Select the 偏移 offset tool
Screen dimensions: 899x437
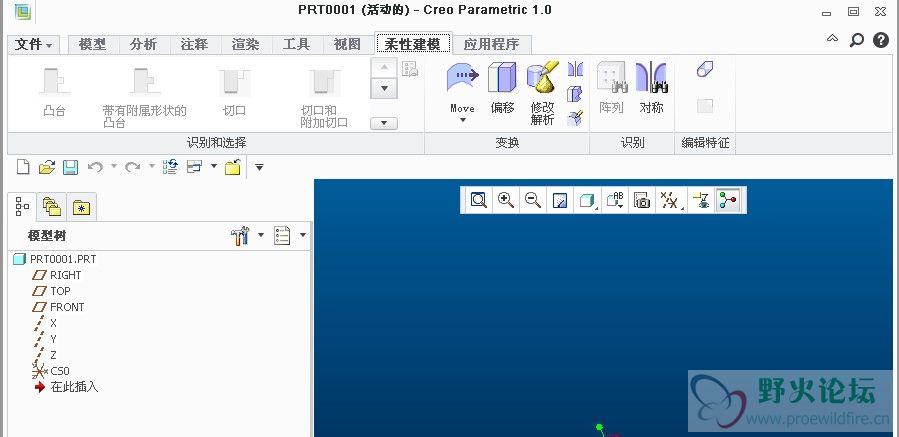click(x=502, y=77)
